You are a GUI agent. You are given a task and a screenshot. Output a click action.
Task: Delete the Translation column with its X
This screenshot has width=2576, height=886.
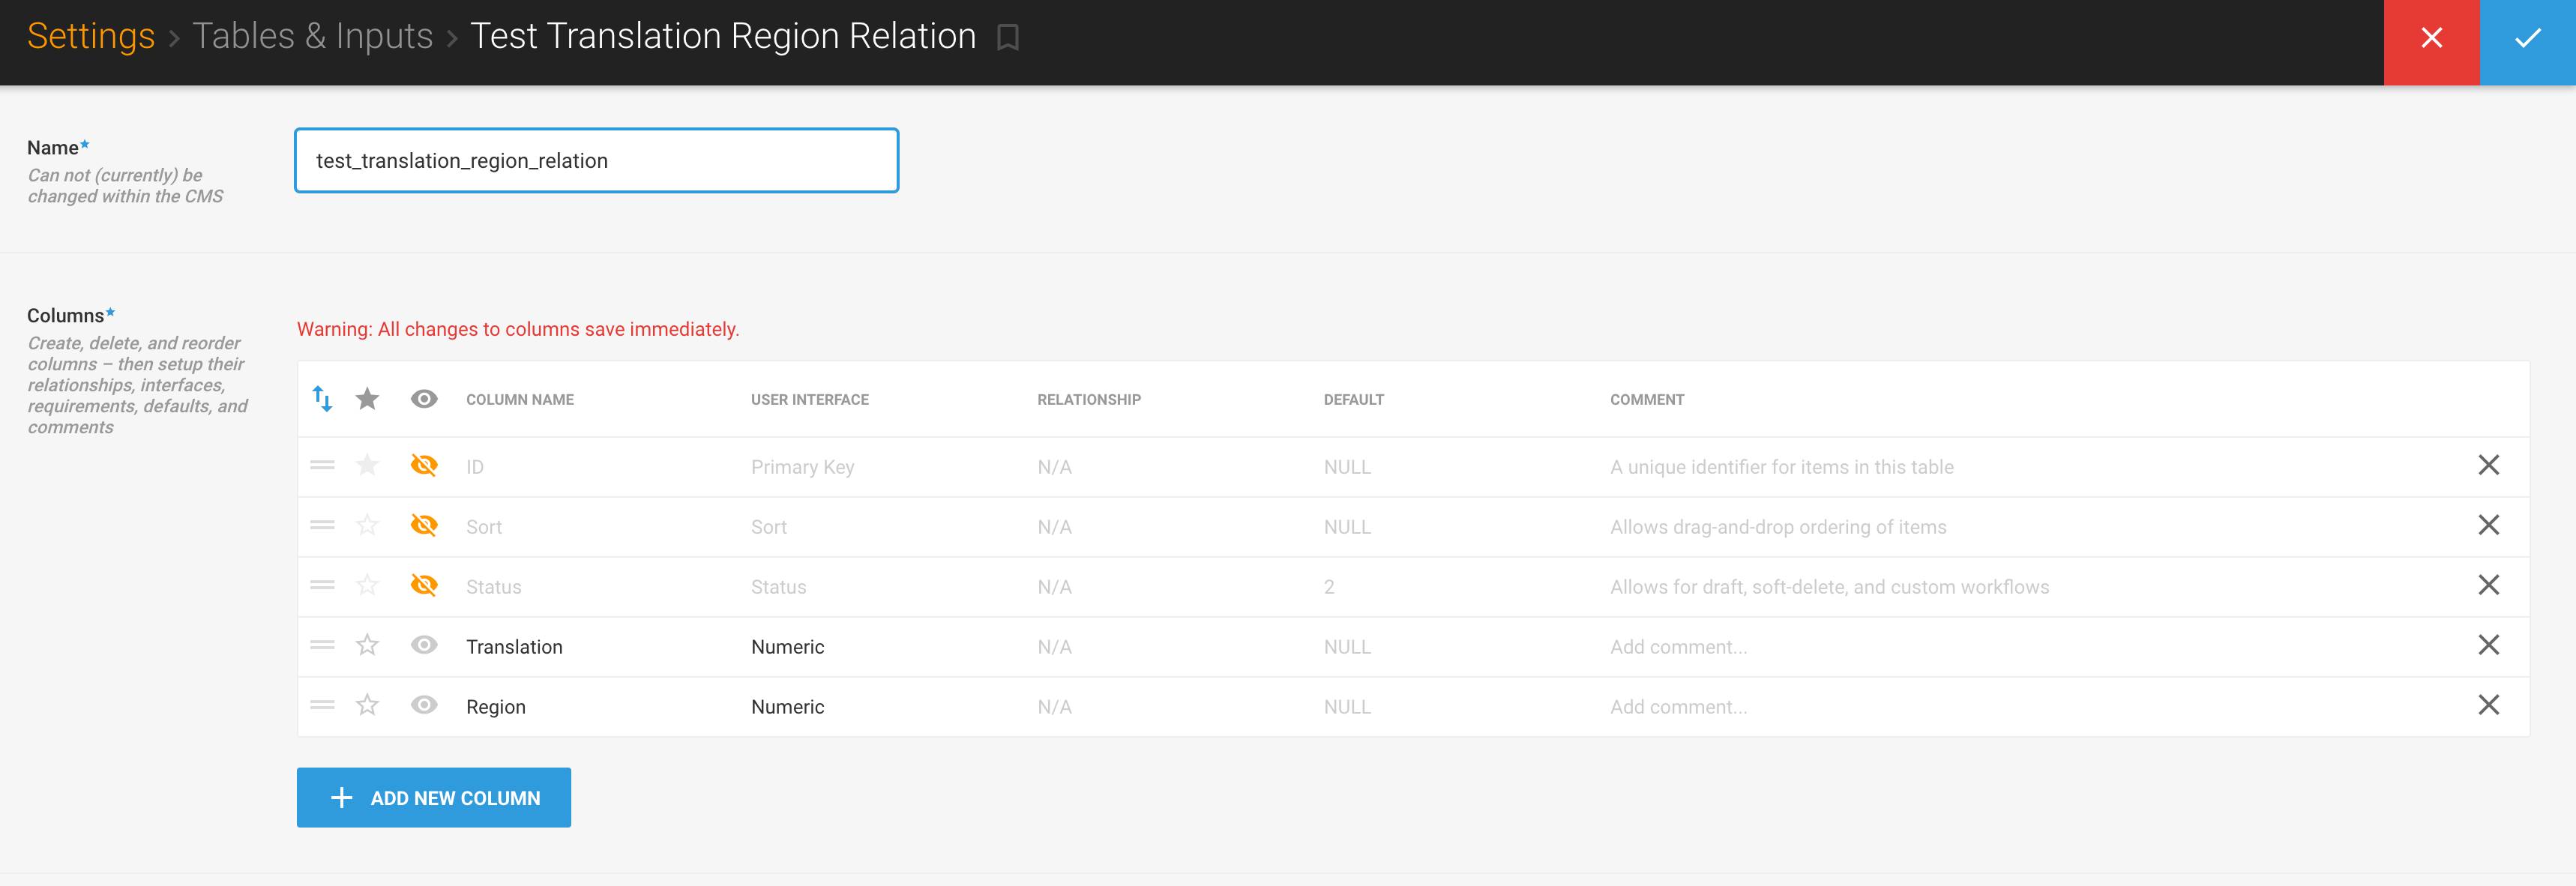point(2488,645)
